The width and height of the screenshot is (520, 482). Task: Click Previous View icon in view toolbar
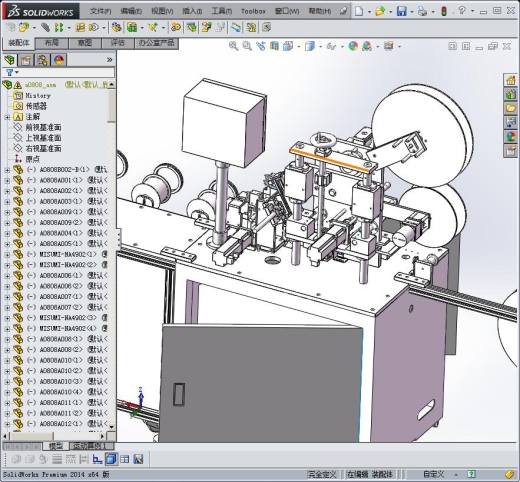[x=261, y=46]
